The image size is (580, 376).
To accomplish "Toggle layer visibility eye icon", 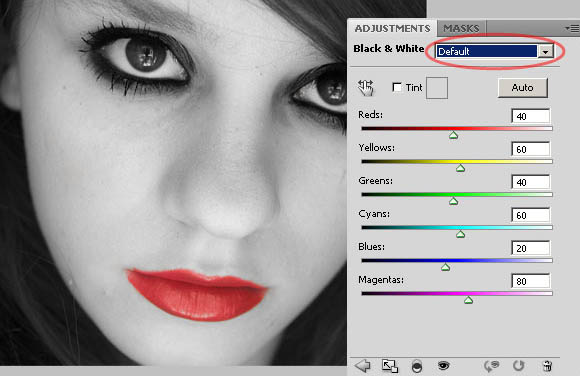I will pyautogui.click(x=443, y=366).
